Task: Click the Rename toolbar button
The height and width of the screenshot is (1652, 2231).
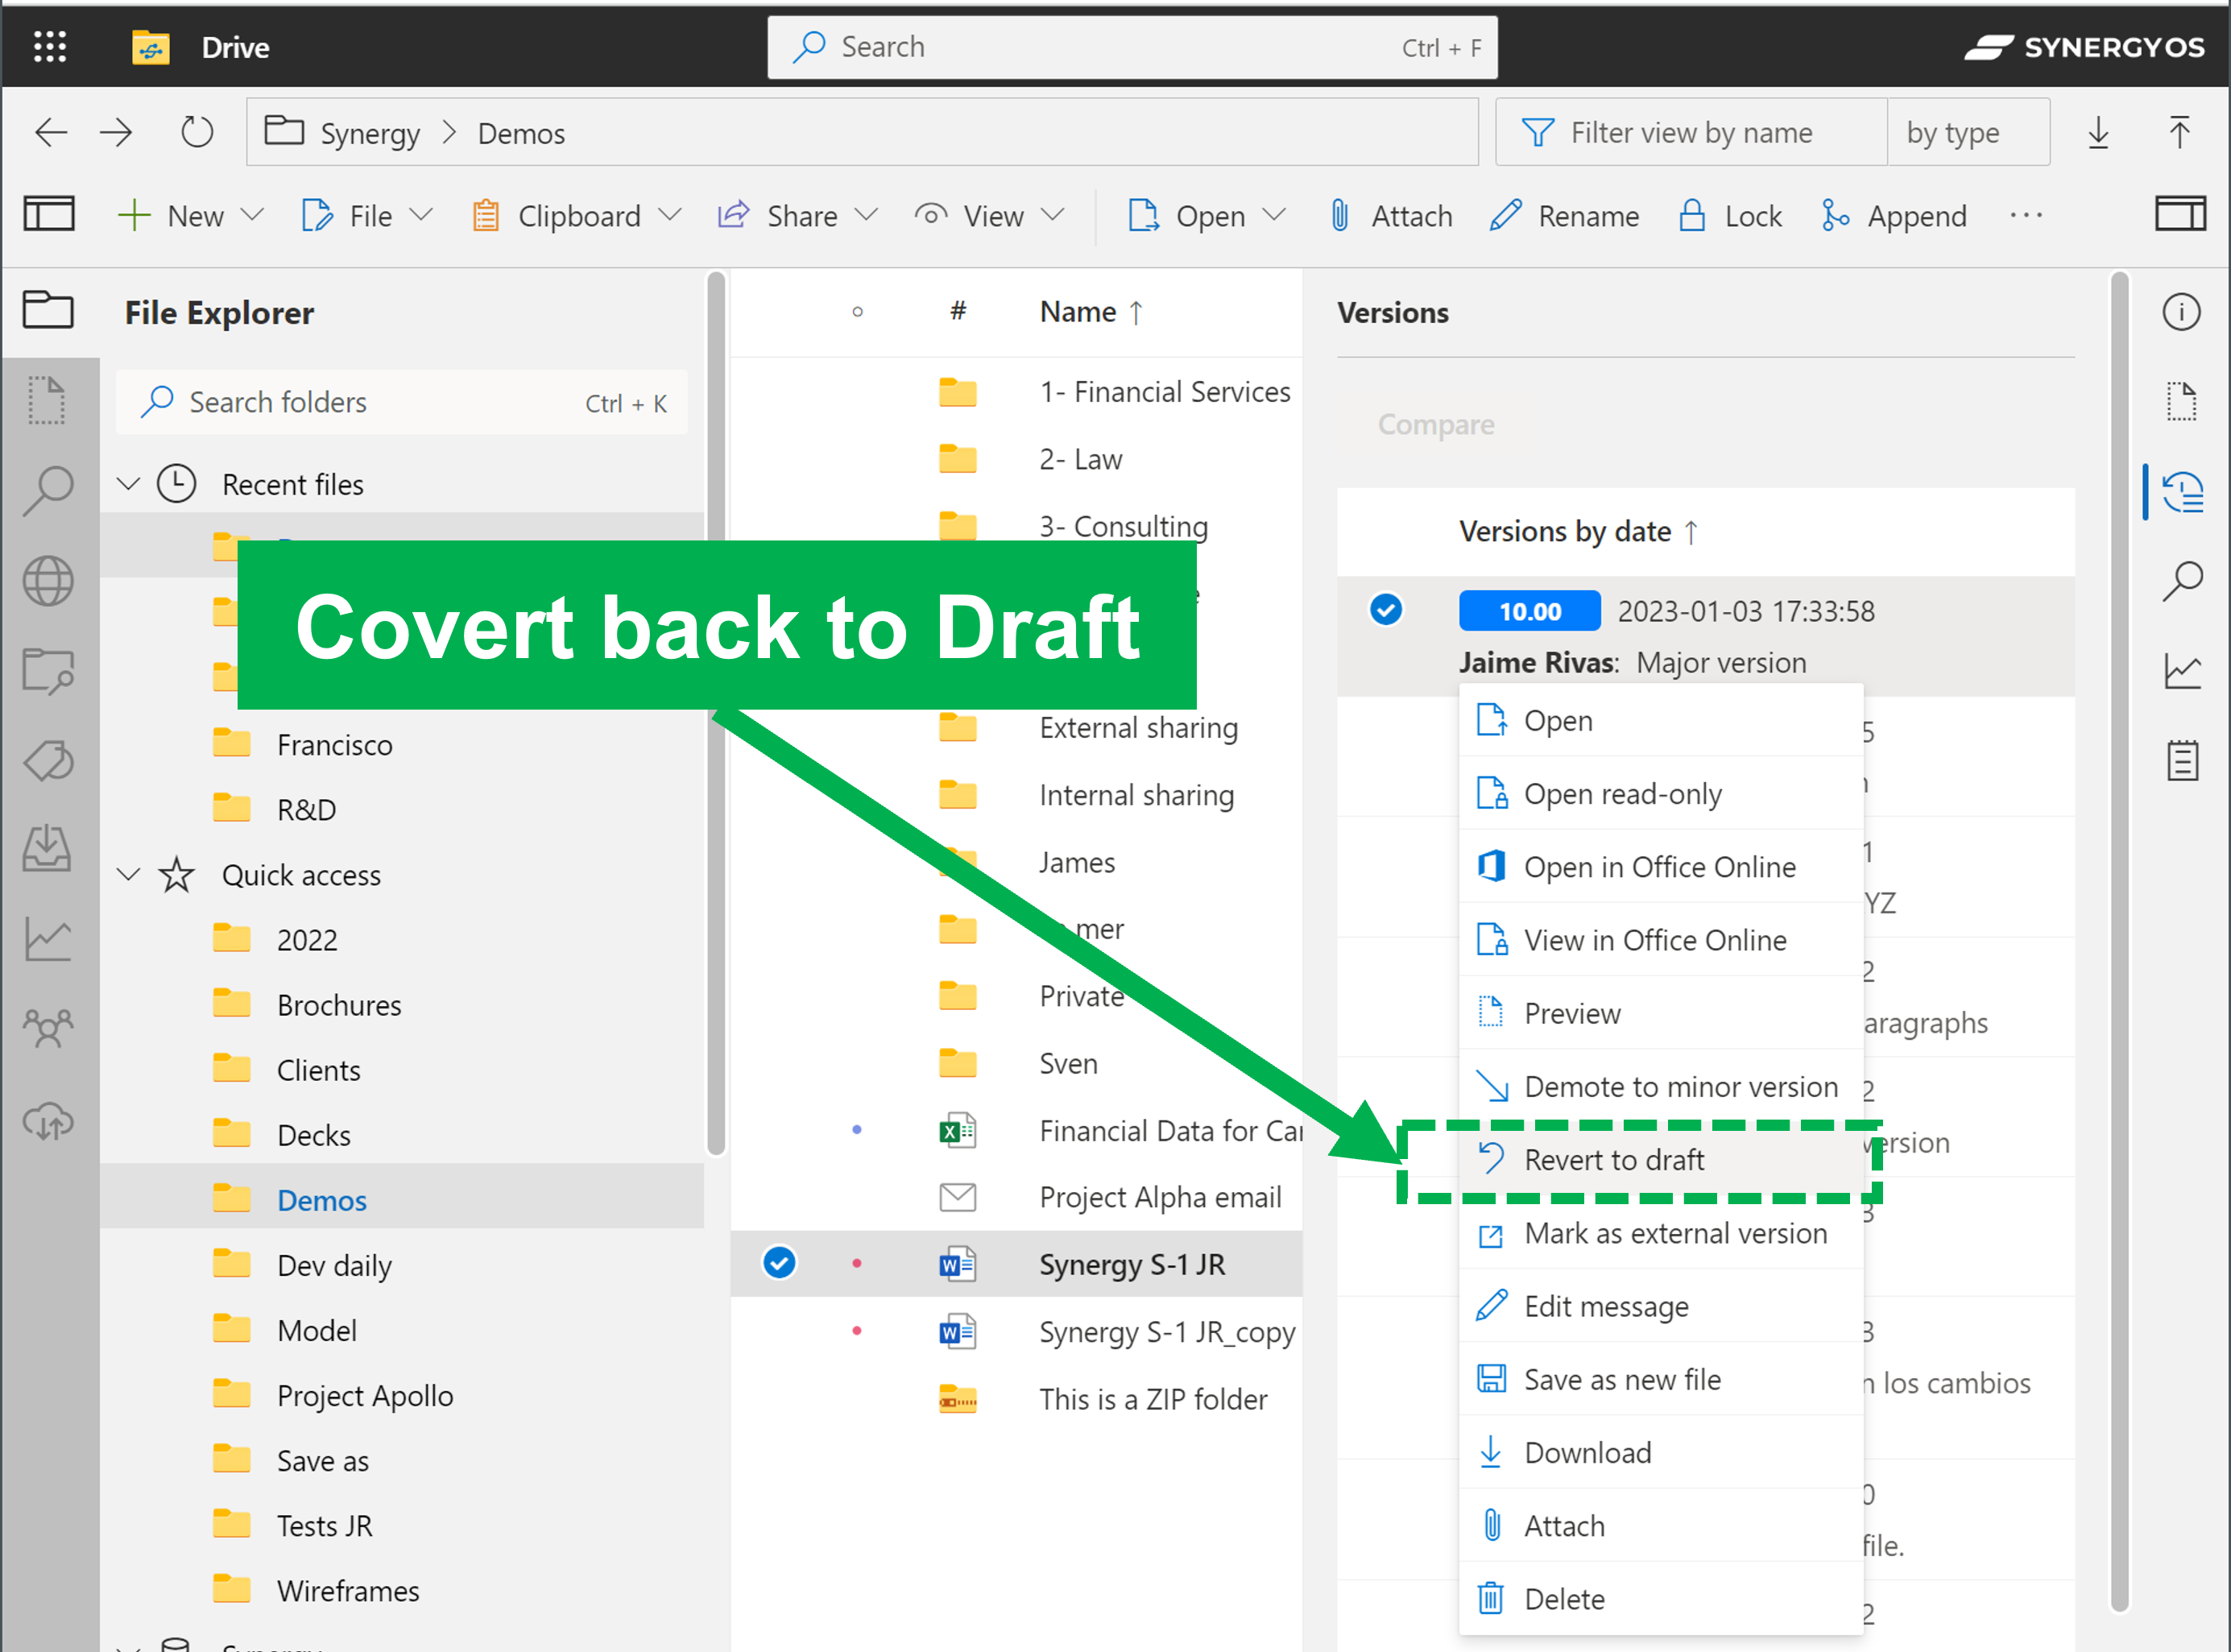Action: [x=1564, y=215]
